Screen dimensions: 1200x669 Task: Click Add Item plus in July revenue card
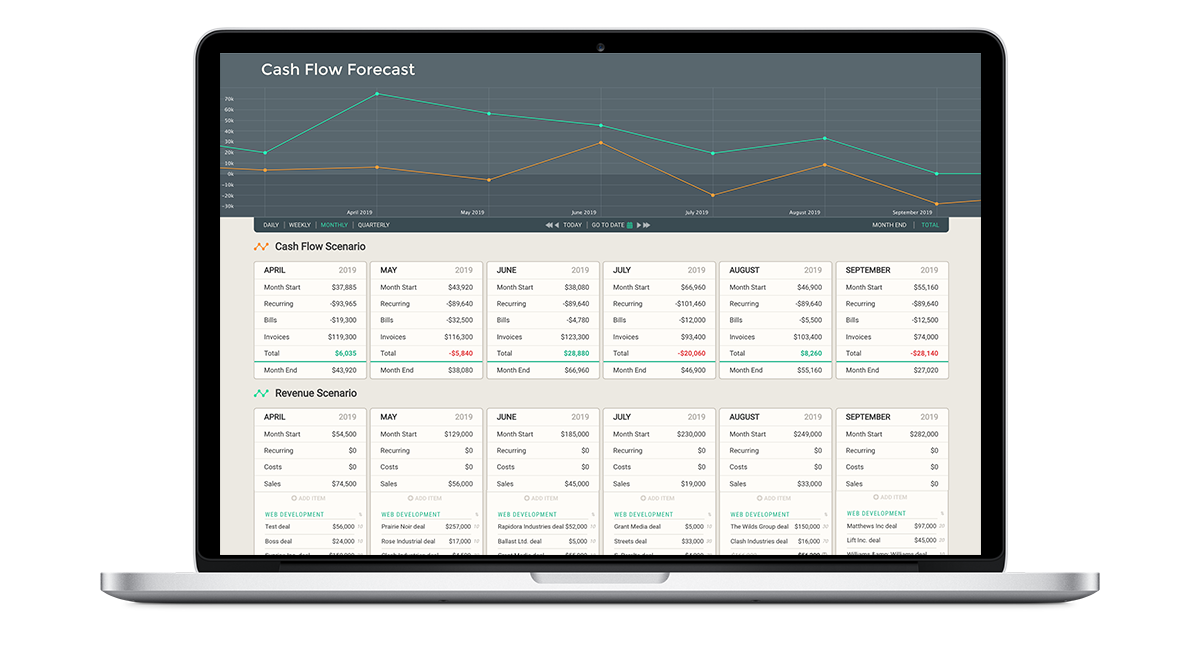click(x=643, y=498)
